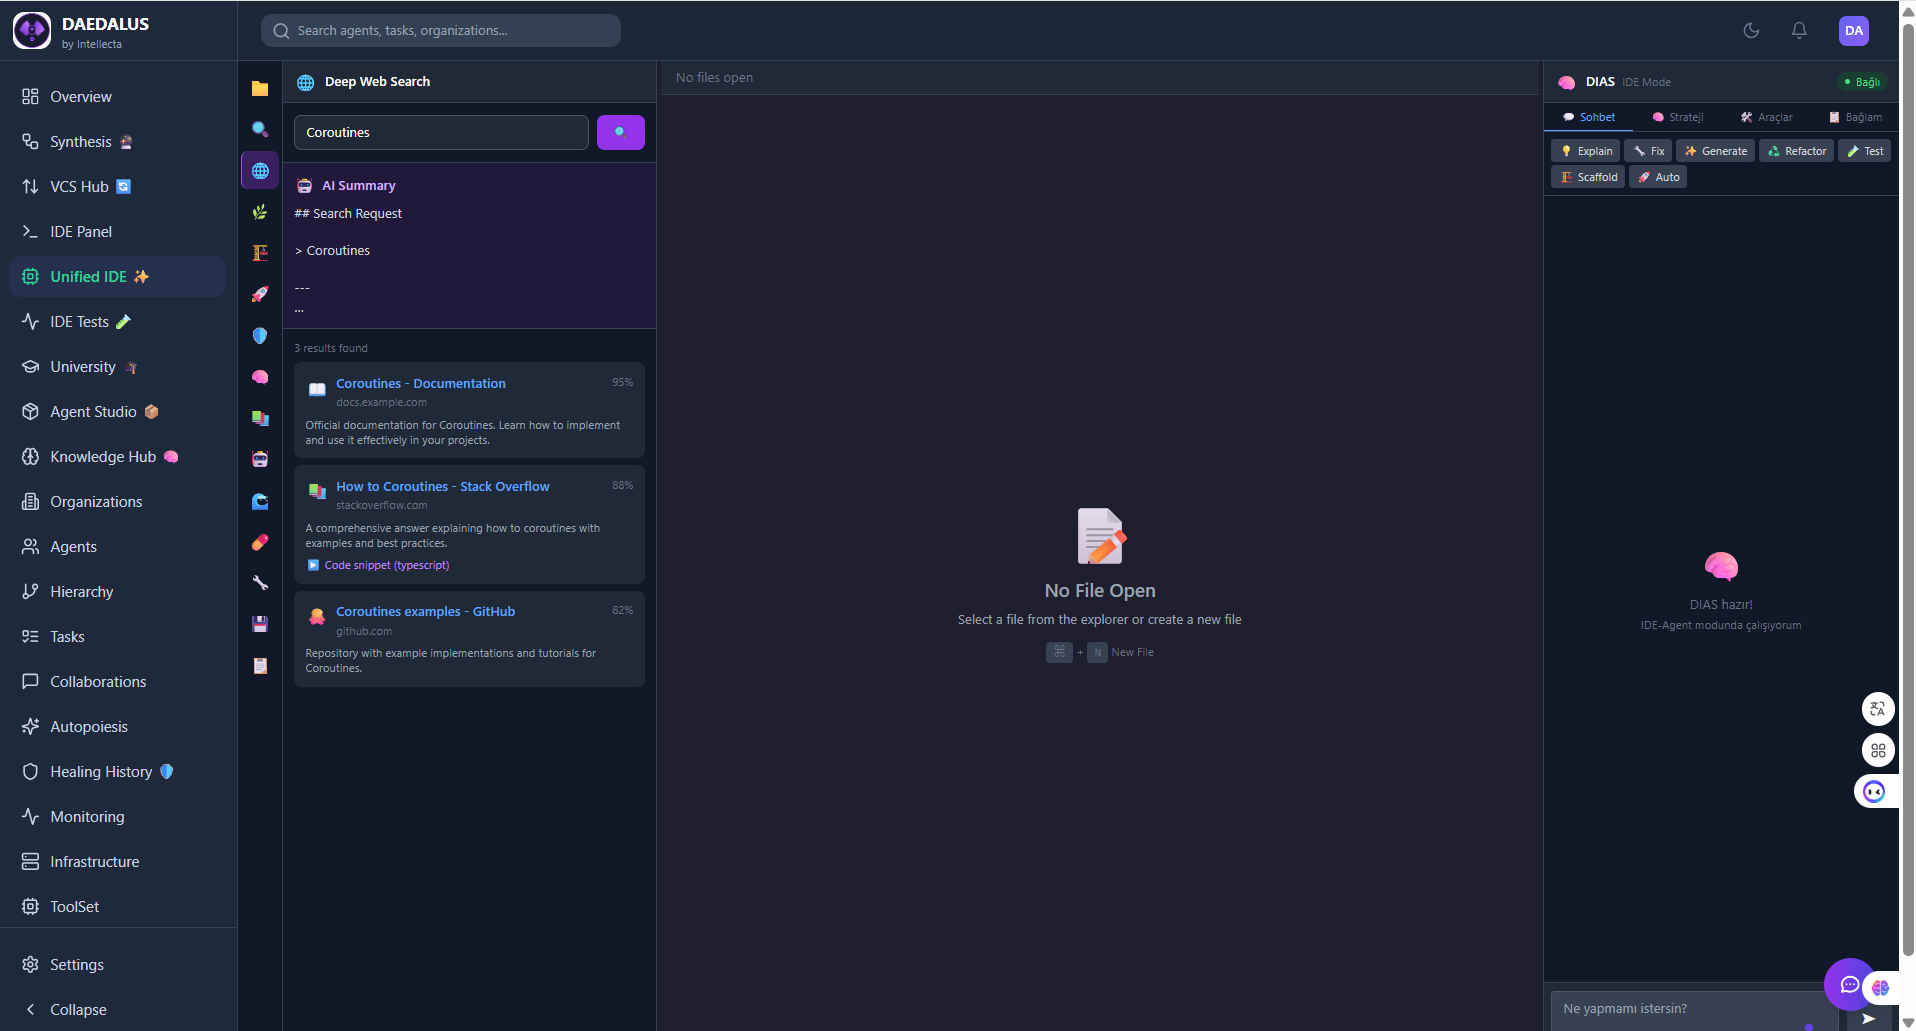Viewport: 1916px width, 1031px height.
Task: Switch to the Bağlam tab
Action: point(1855,117)
